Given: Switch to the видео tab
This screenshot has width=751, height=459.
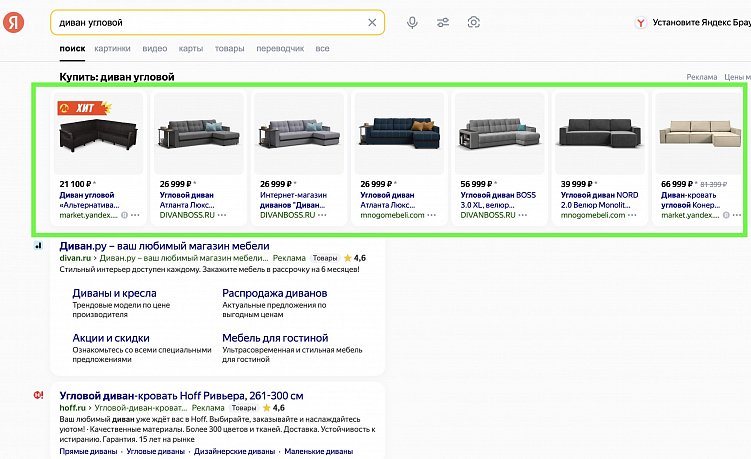Looking at the screenshot, I should tap(155, 48).
